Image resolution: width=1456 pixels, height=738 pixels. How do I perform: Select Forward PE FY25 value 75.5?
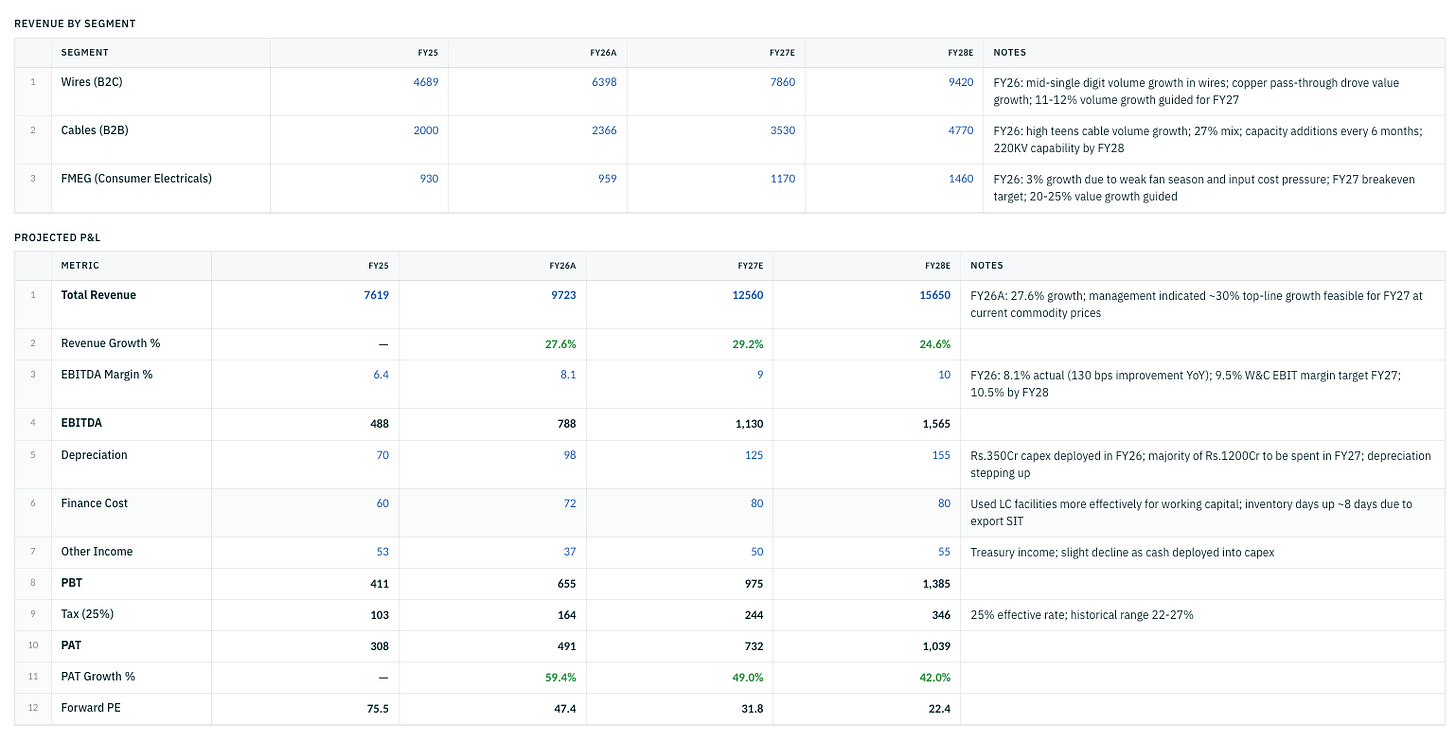pos(378,708)
